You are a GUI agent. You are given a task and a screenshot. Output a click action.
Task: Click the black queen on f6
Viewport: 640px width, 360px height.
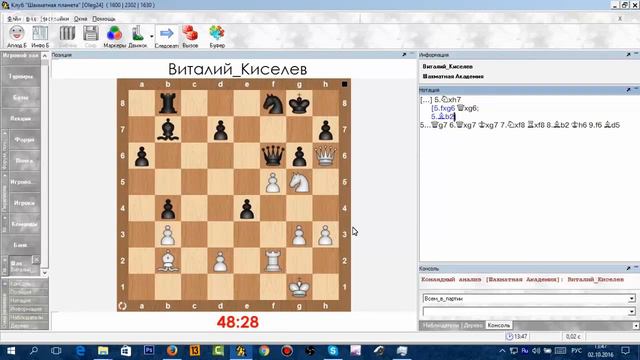273,156
